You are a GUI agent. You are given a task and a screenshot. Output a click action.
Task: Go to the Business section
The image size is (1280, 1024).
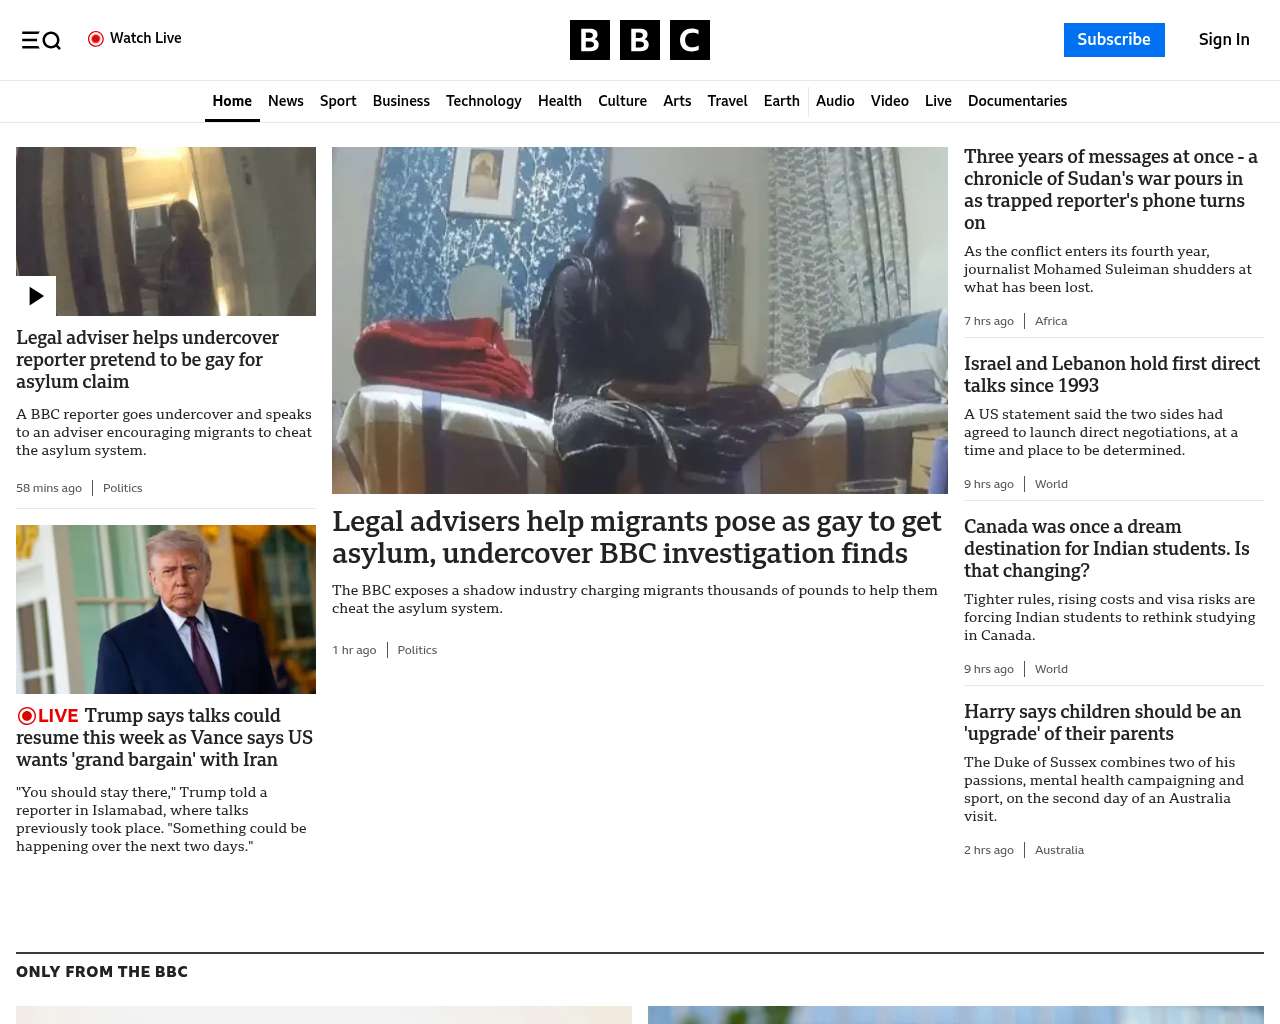pos(401,101)
